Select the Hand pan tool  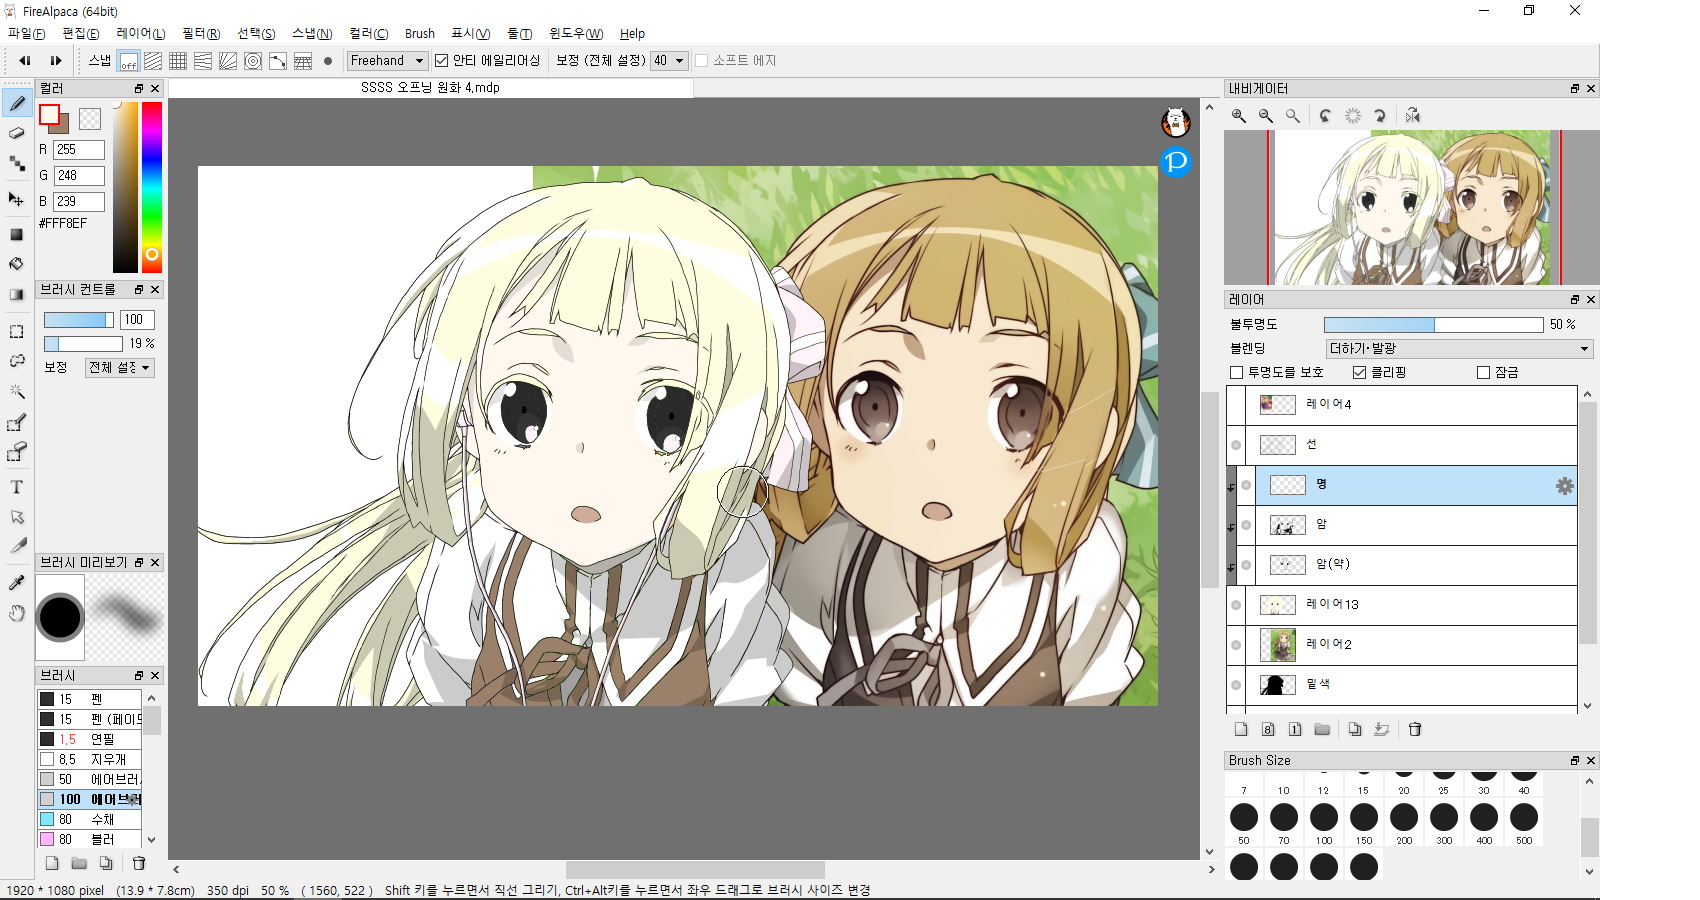(x=17, y=613)
